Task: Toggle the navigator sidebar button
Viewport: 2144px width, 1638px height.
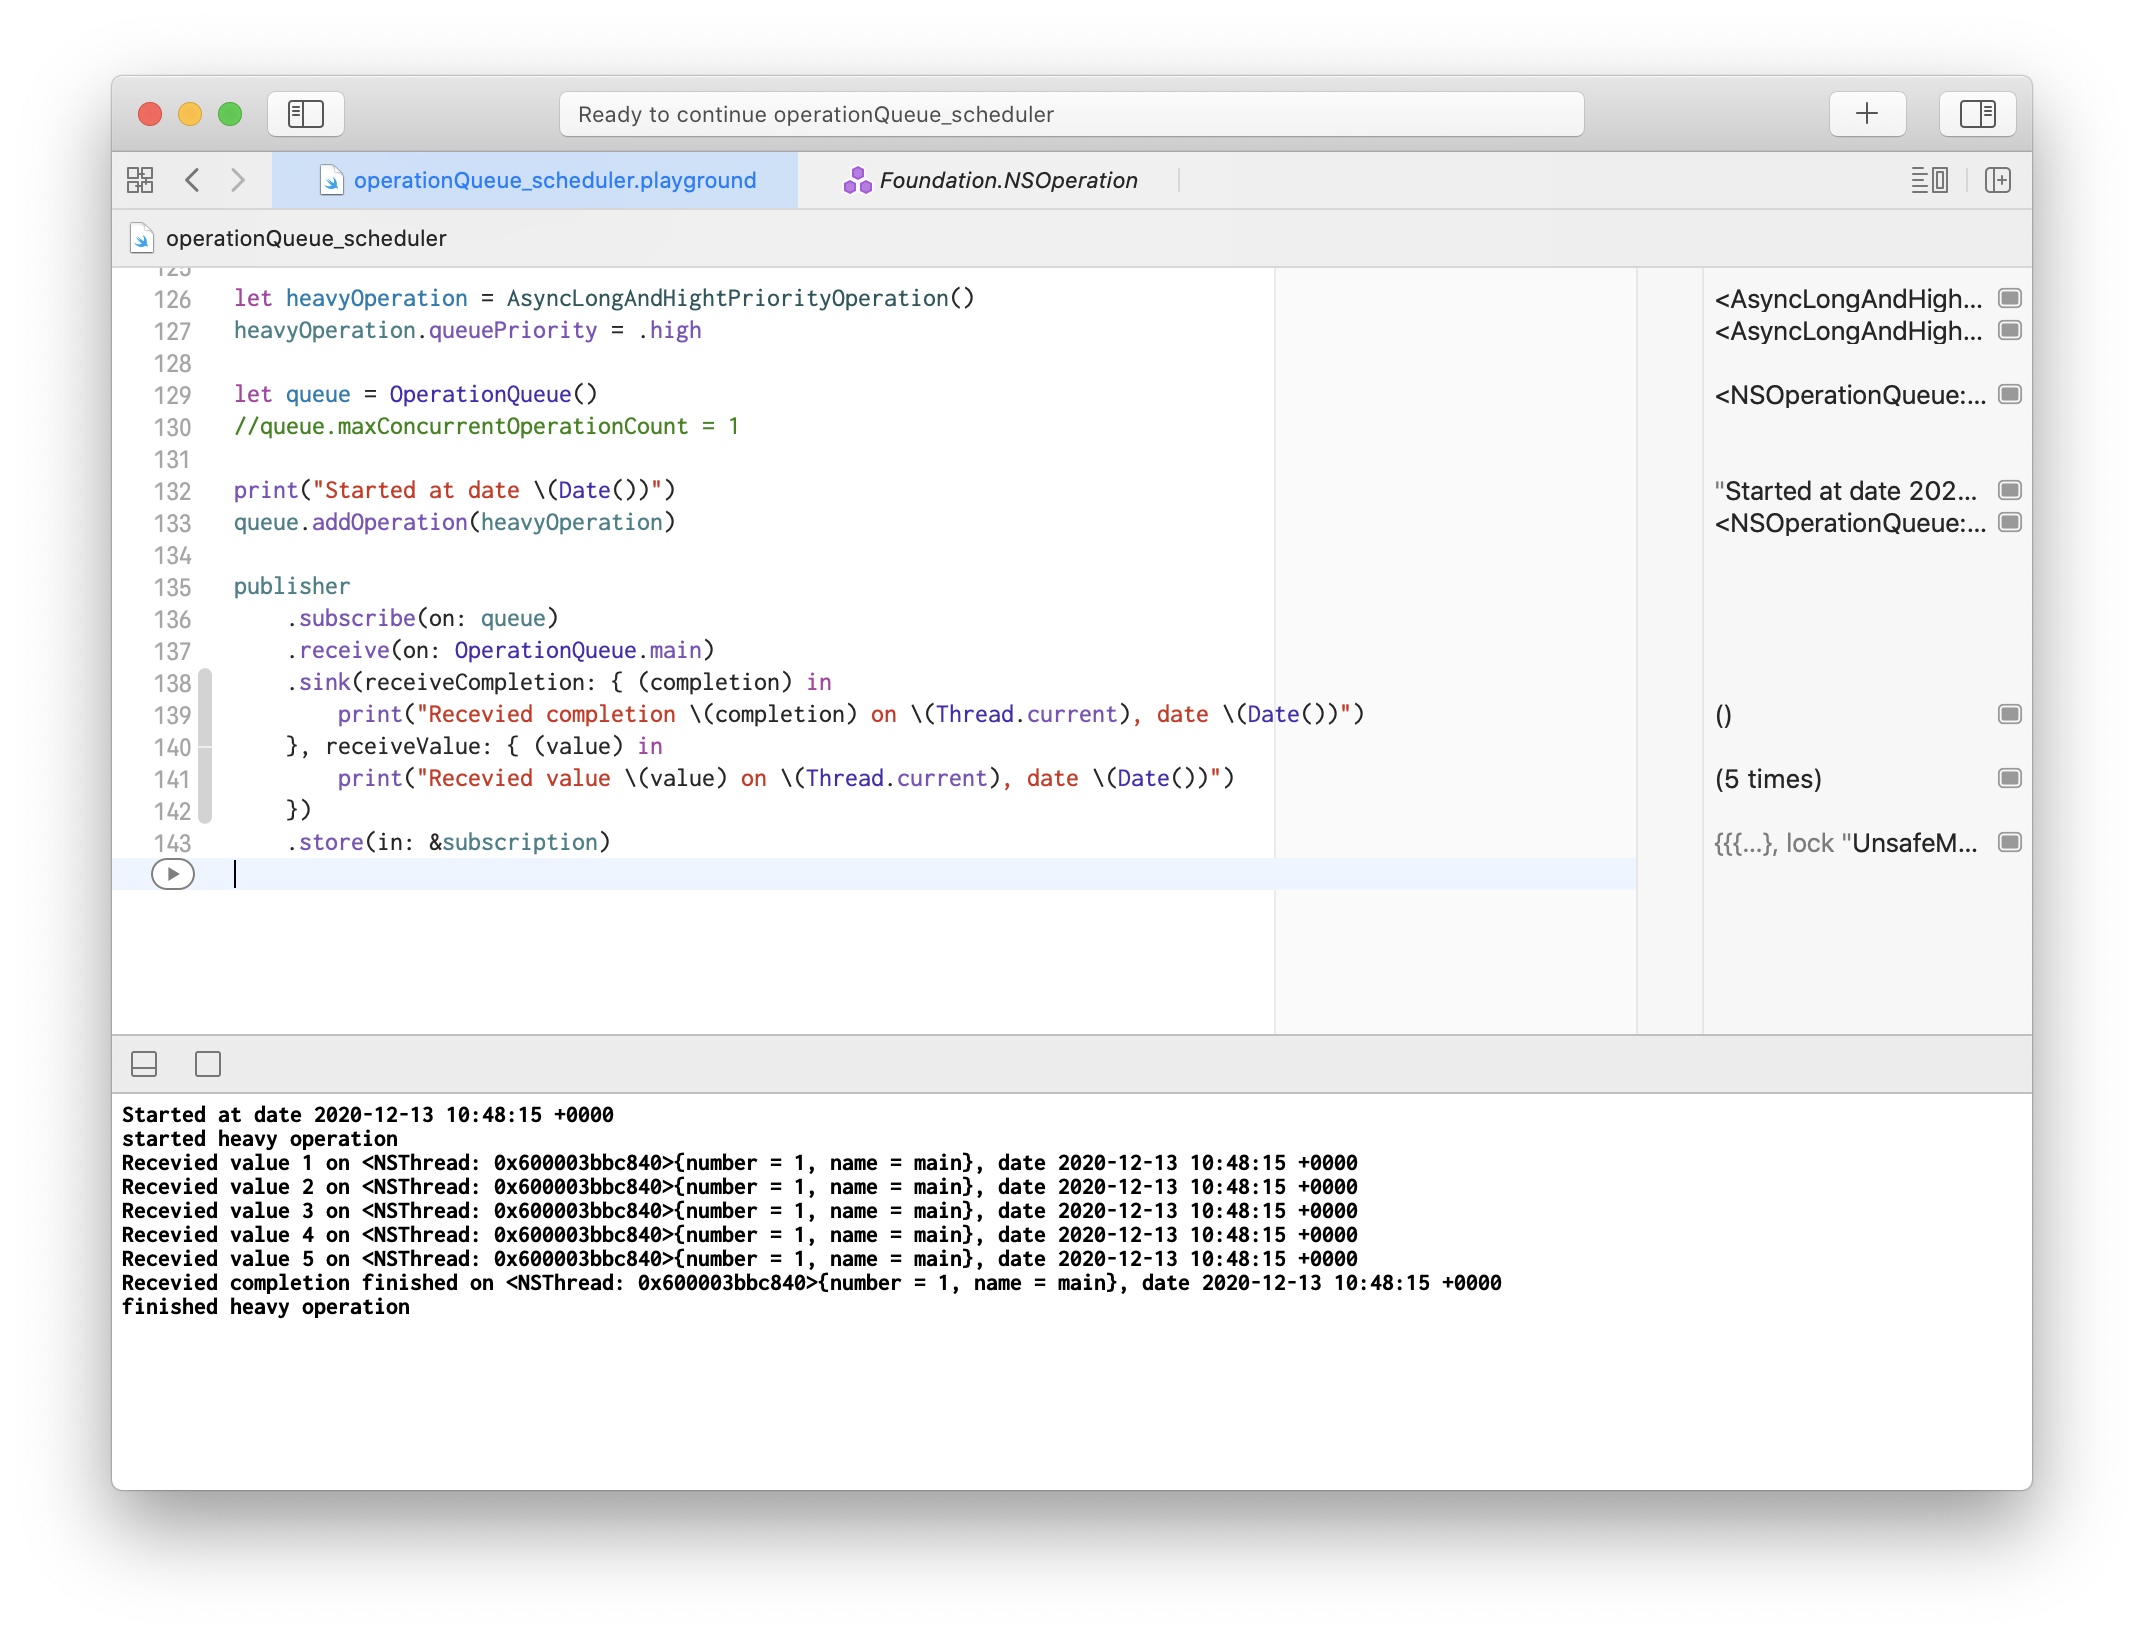Action: click(x=305, y=114)
